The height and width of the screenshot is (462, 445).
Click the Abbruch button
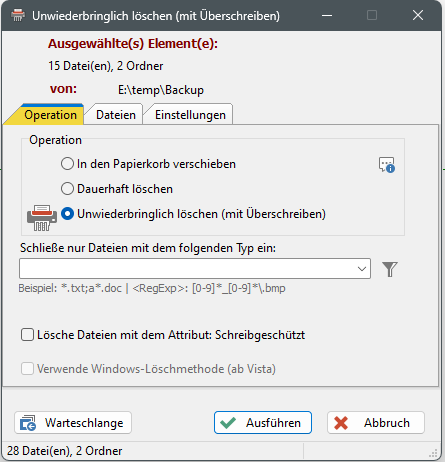point(376,423)
